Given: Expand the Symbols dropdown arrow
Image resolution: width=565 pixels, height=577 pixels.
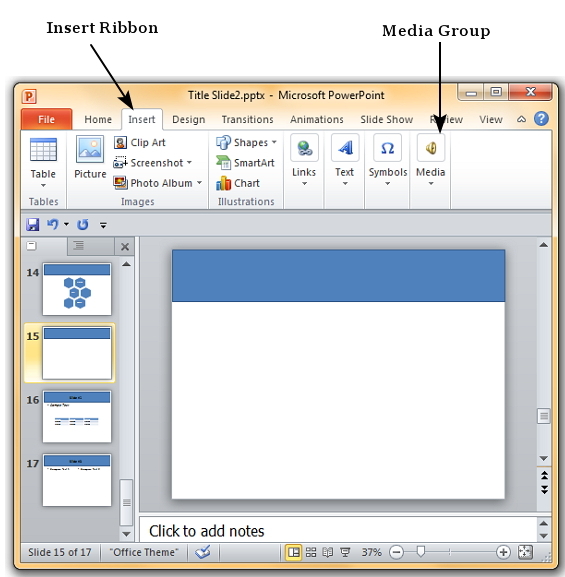Looking at the screenshot, I should click(387, 183).
